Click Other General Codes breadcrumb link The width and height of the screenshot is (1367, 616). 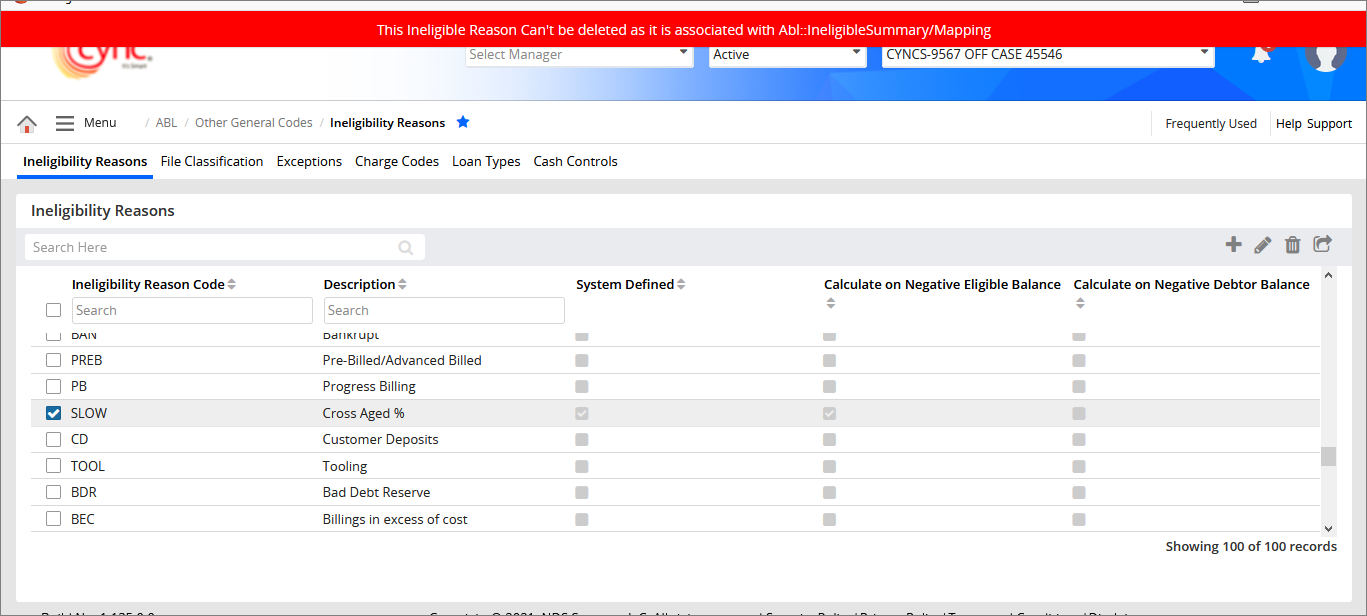pos(254,123)
